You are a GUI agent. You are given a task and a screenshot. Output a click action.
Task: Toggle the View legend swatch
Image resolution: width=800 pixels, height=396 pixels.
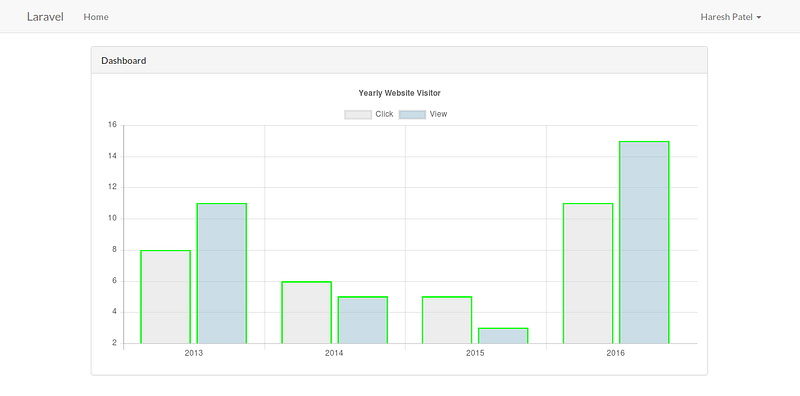click(x=412, y=114)
